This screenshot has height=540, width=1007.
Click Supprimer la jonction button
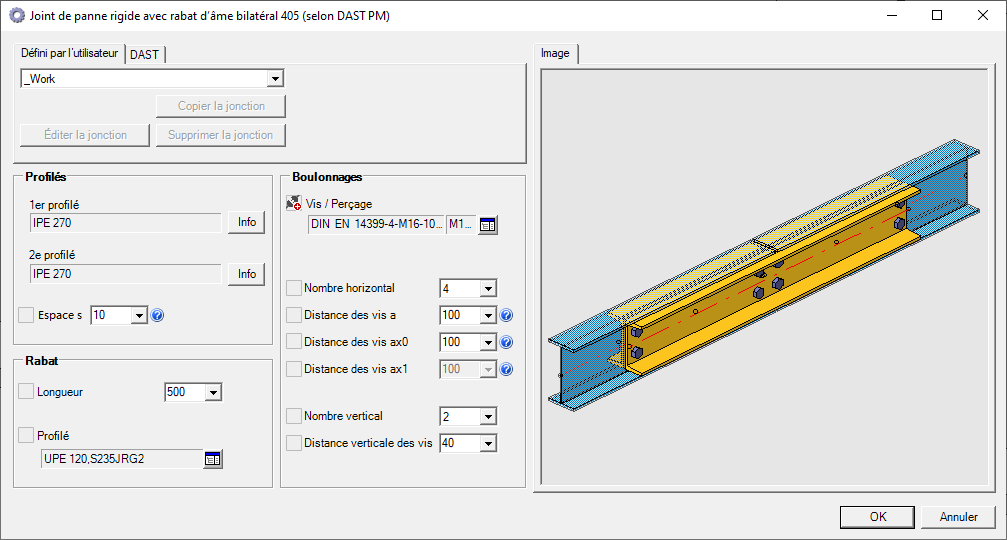tap(221, 135)
